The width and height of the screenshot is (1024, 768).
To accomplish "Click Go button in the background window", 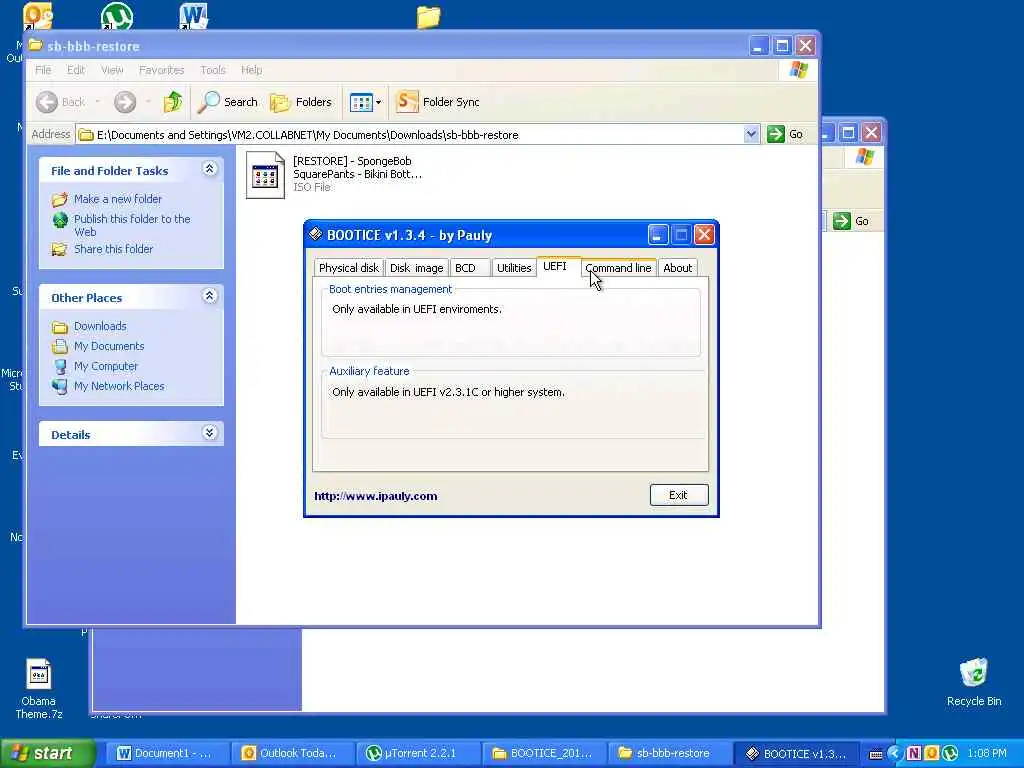I will [x=851, y=221].
